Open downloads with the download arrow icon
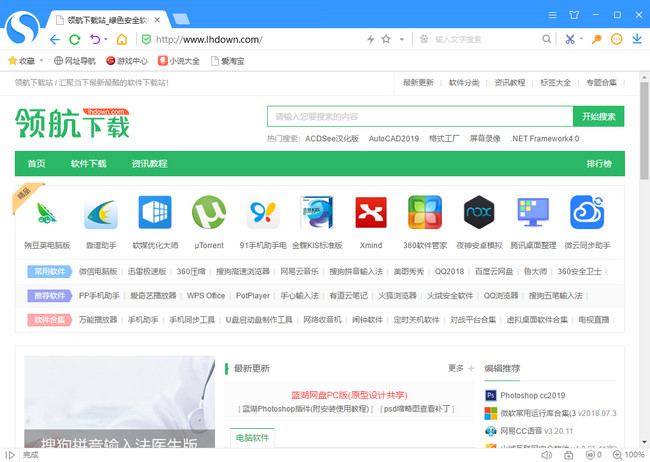This screenshot has width=650, height=462. 637,39
